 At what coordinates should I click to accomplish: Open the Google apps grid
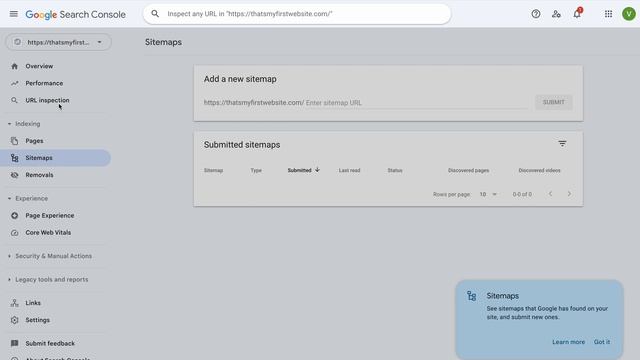608,14
